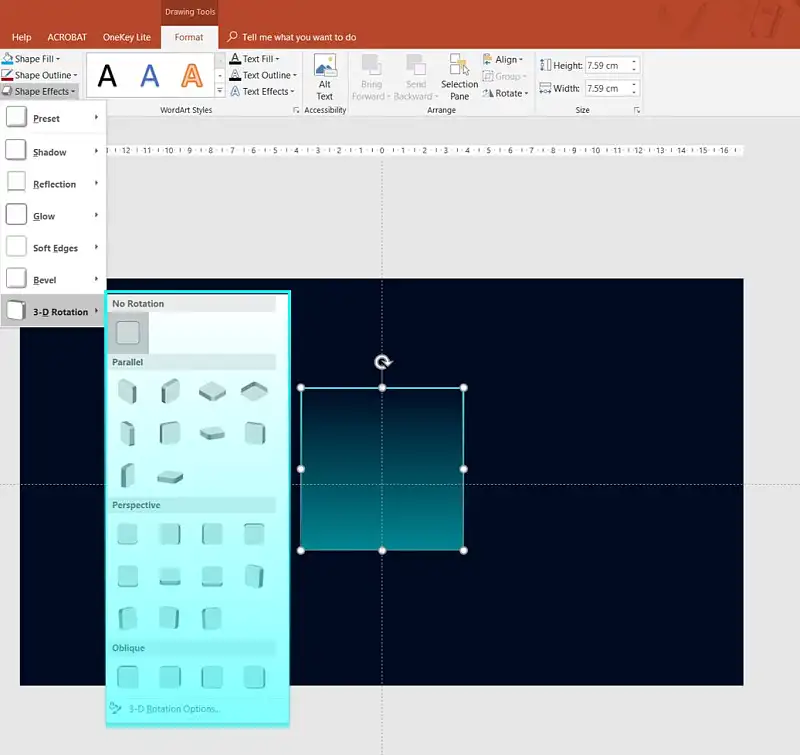Choose second Parallel preset in second row
The image size is (800, 755).
coord(170,434)
